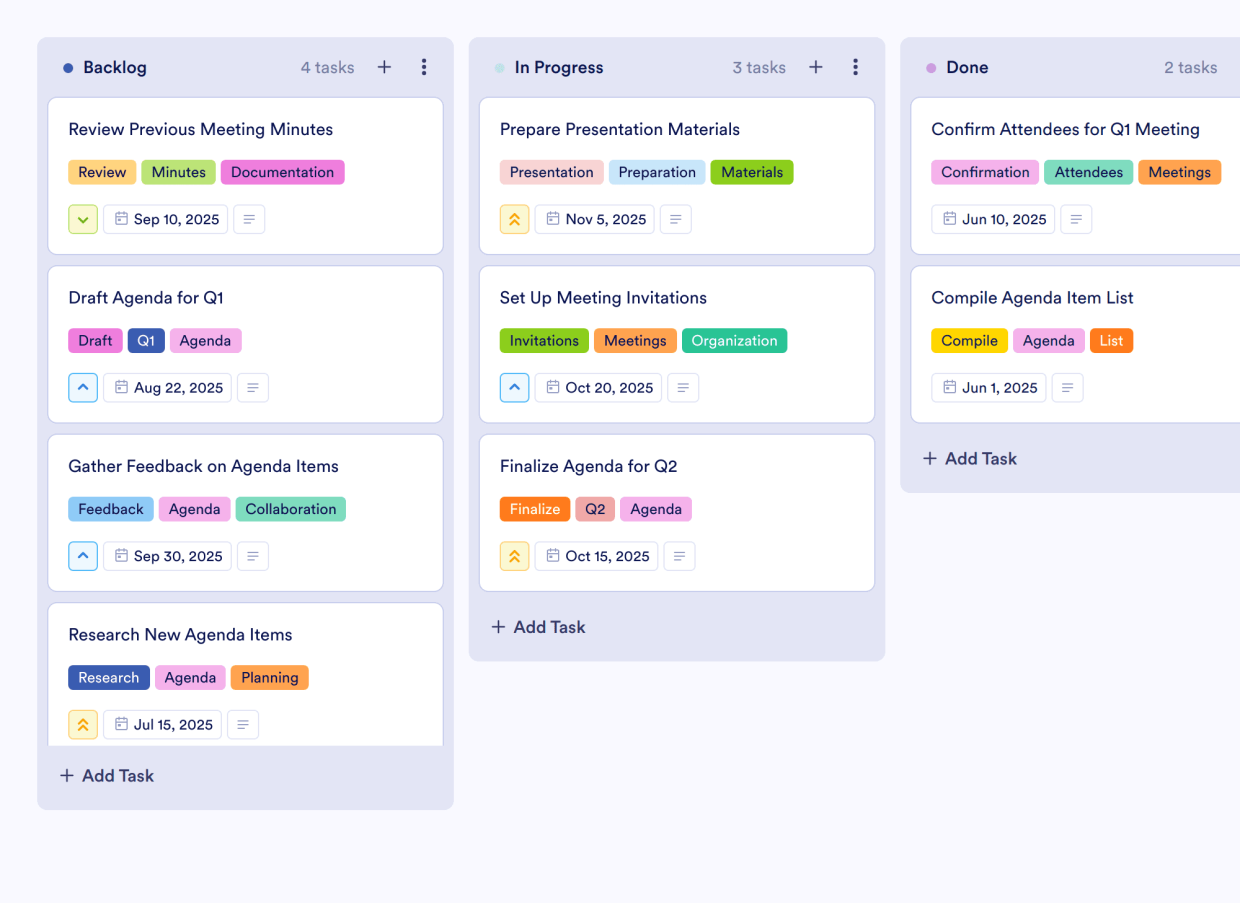Click description icon on Draft Agenda for Q1
Screen dimensions: 1240x903
[253, 388]
